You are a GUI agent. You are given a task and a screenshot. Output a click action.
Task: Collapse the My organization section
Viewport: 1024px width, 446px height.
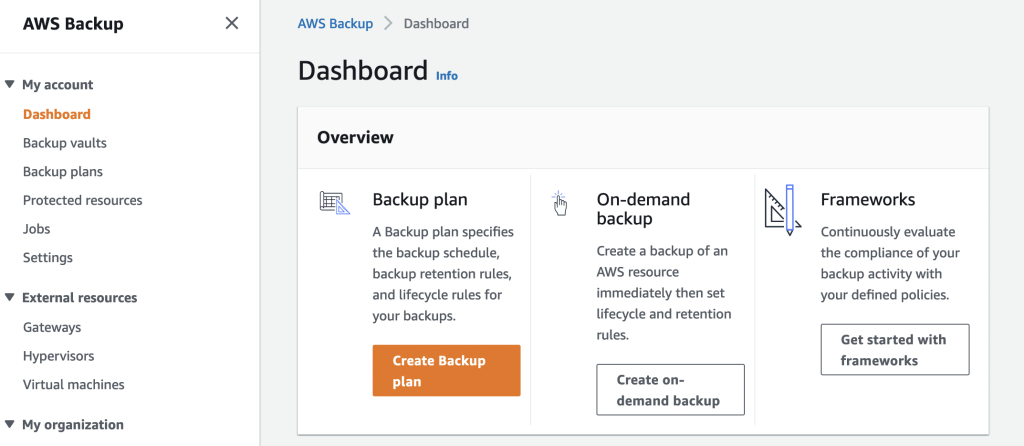(9, 424)
